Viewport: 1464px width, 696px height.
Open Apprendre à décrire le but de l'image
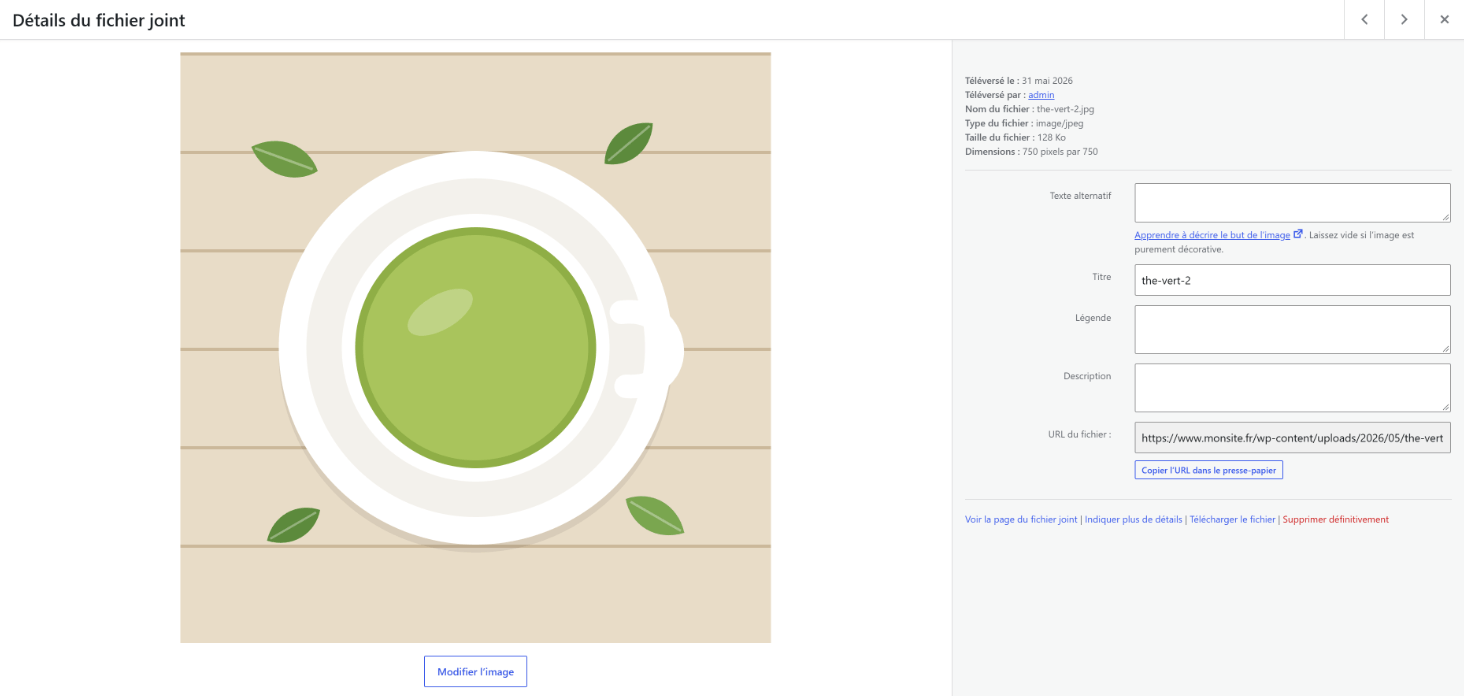pos(1212,235)
